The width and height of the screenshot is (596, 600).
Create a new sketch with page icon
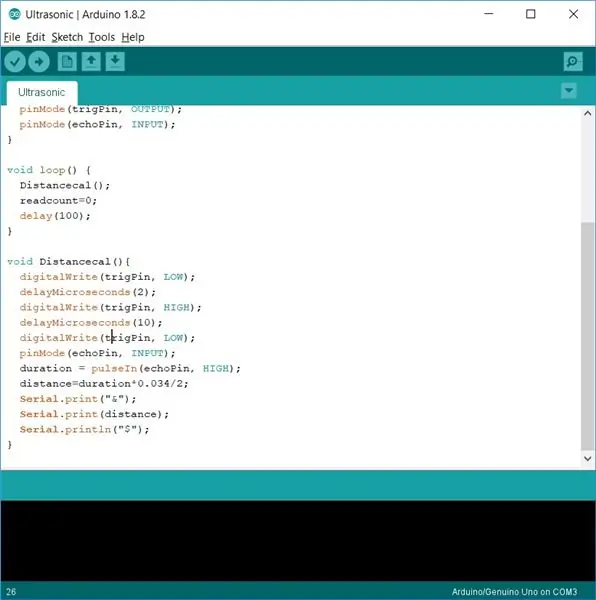[x=67, y=61]
